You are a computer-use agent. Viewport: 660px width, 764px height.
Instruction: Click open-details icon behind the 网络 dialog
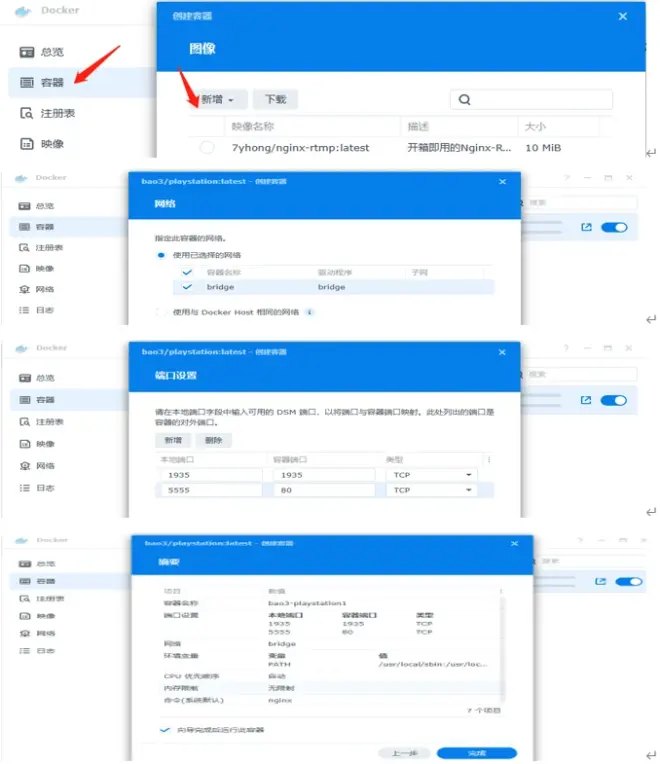[586, 228]
